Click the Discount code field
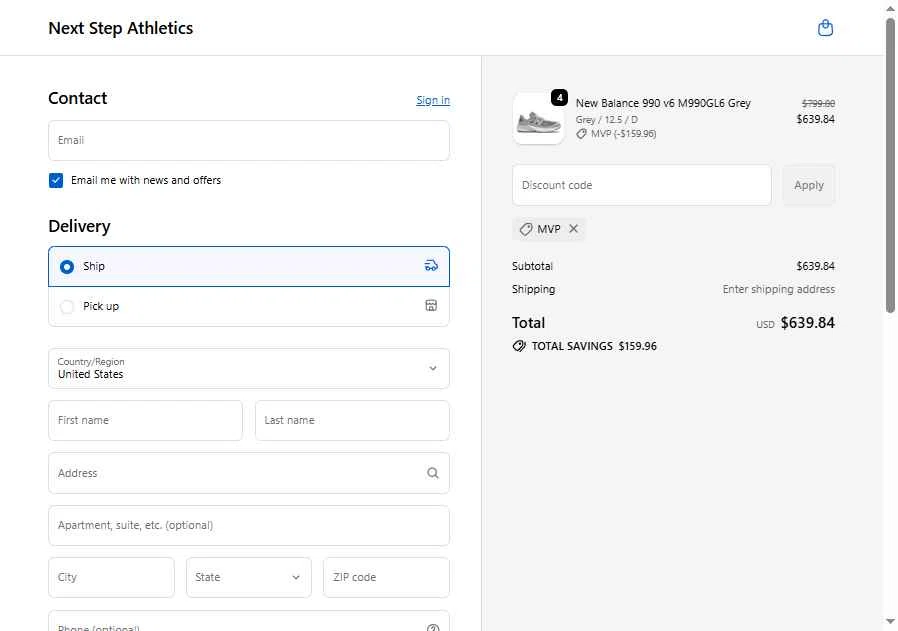 point(641,185)
